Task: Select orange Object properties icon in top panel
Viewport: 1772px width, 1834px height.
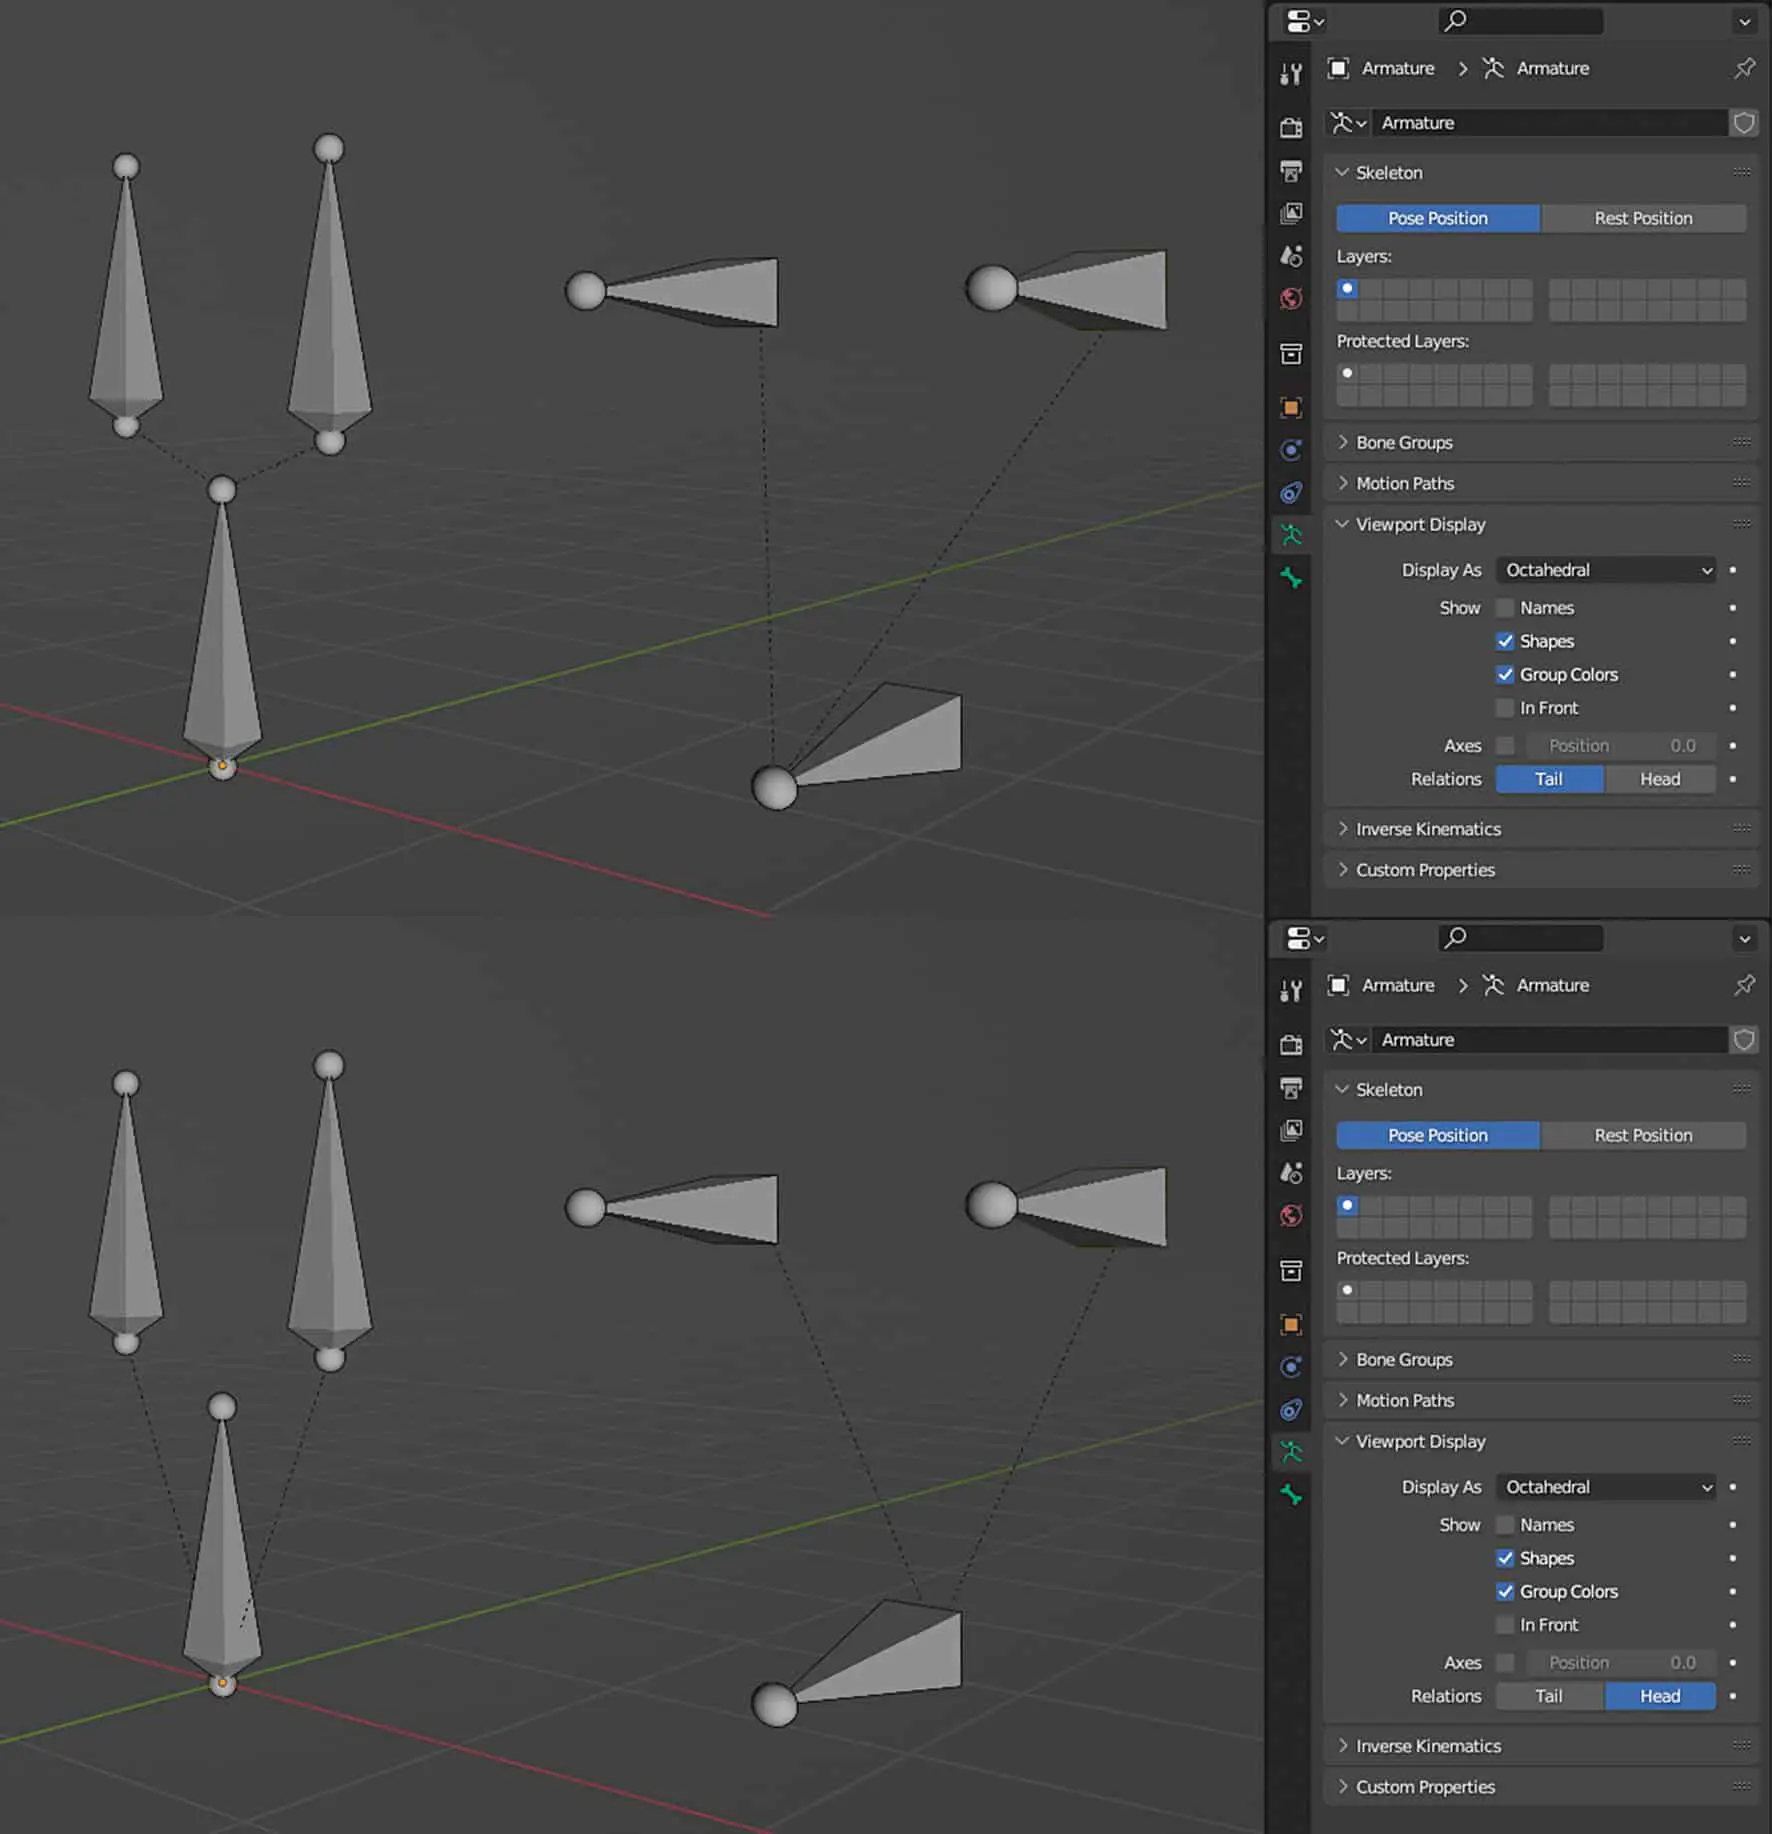Action: (x=1291, y=408)
